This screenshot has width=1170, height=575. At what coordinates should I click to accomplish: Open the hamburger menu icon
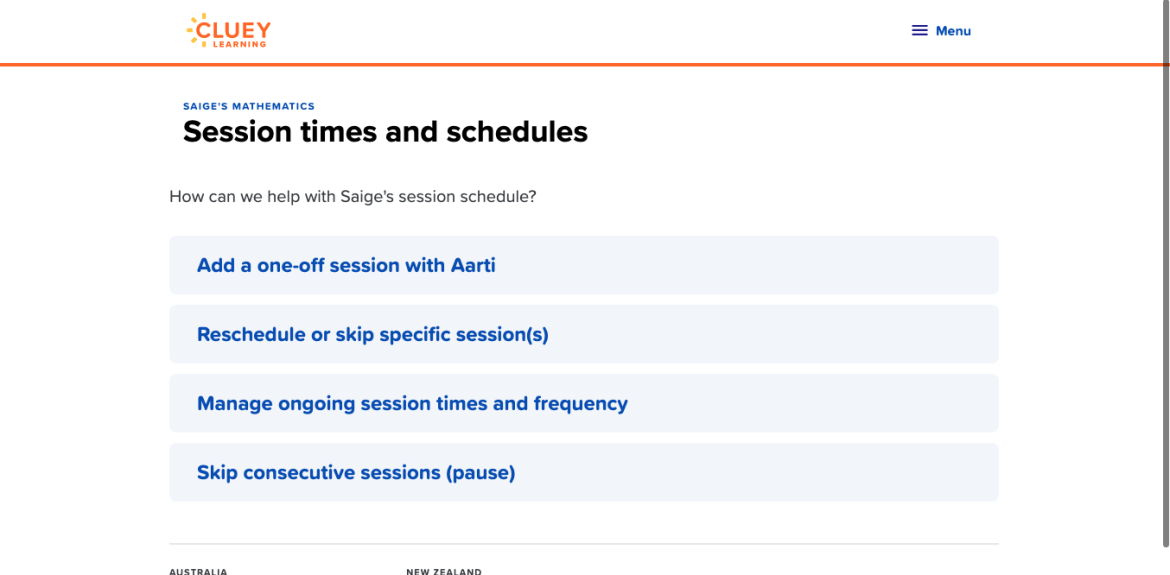tap(920, 31)
